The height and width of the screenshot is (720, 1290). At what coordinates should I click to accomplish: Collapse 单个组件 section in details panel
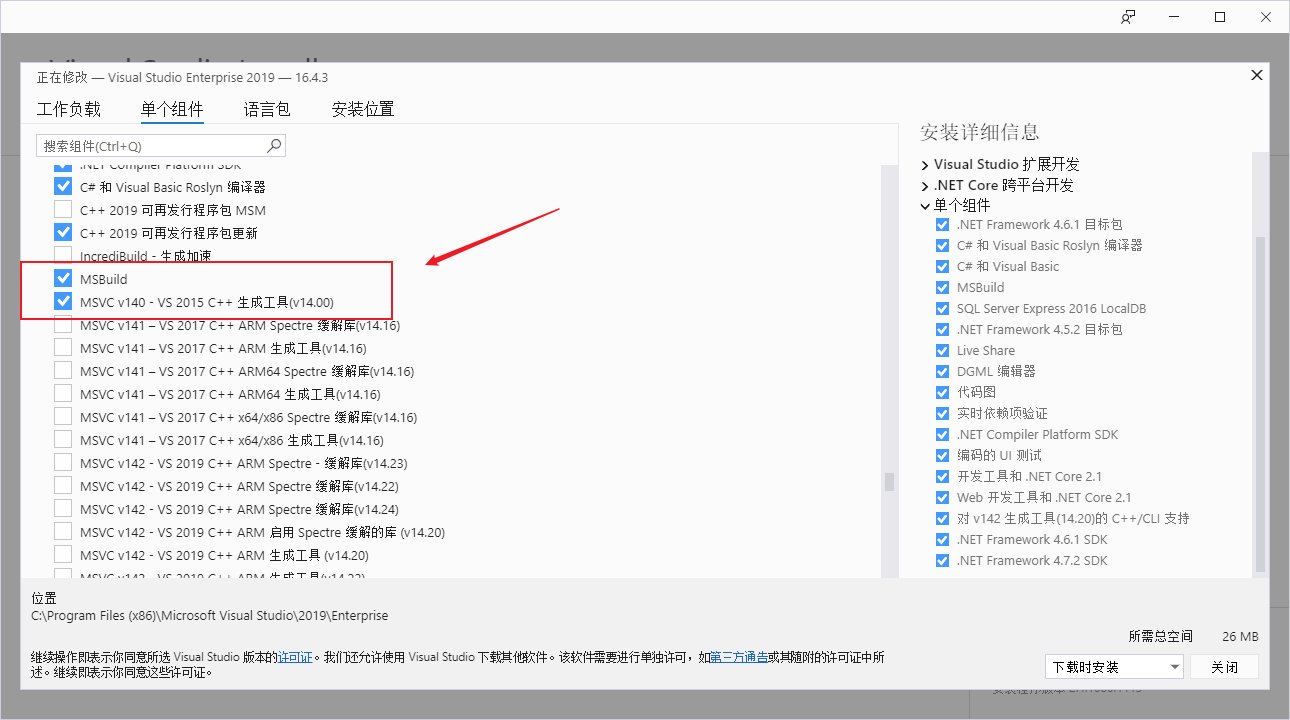[x=925, y=206]
